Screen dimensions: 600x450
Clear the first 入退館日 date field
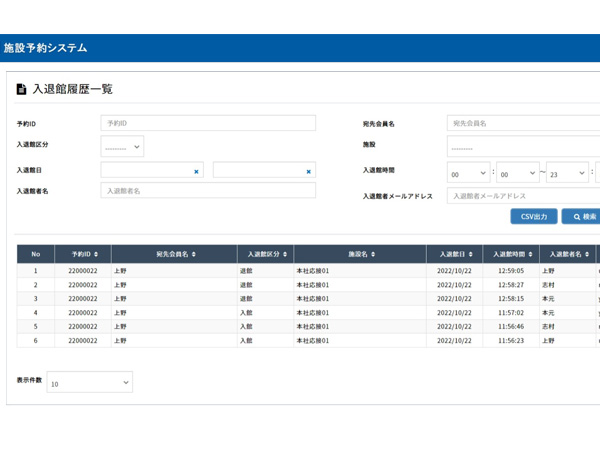[196, 171]
